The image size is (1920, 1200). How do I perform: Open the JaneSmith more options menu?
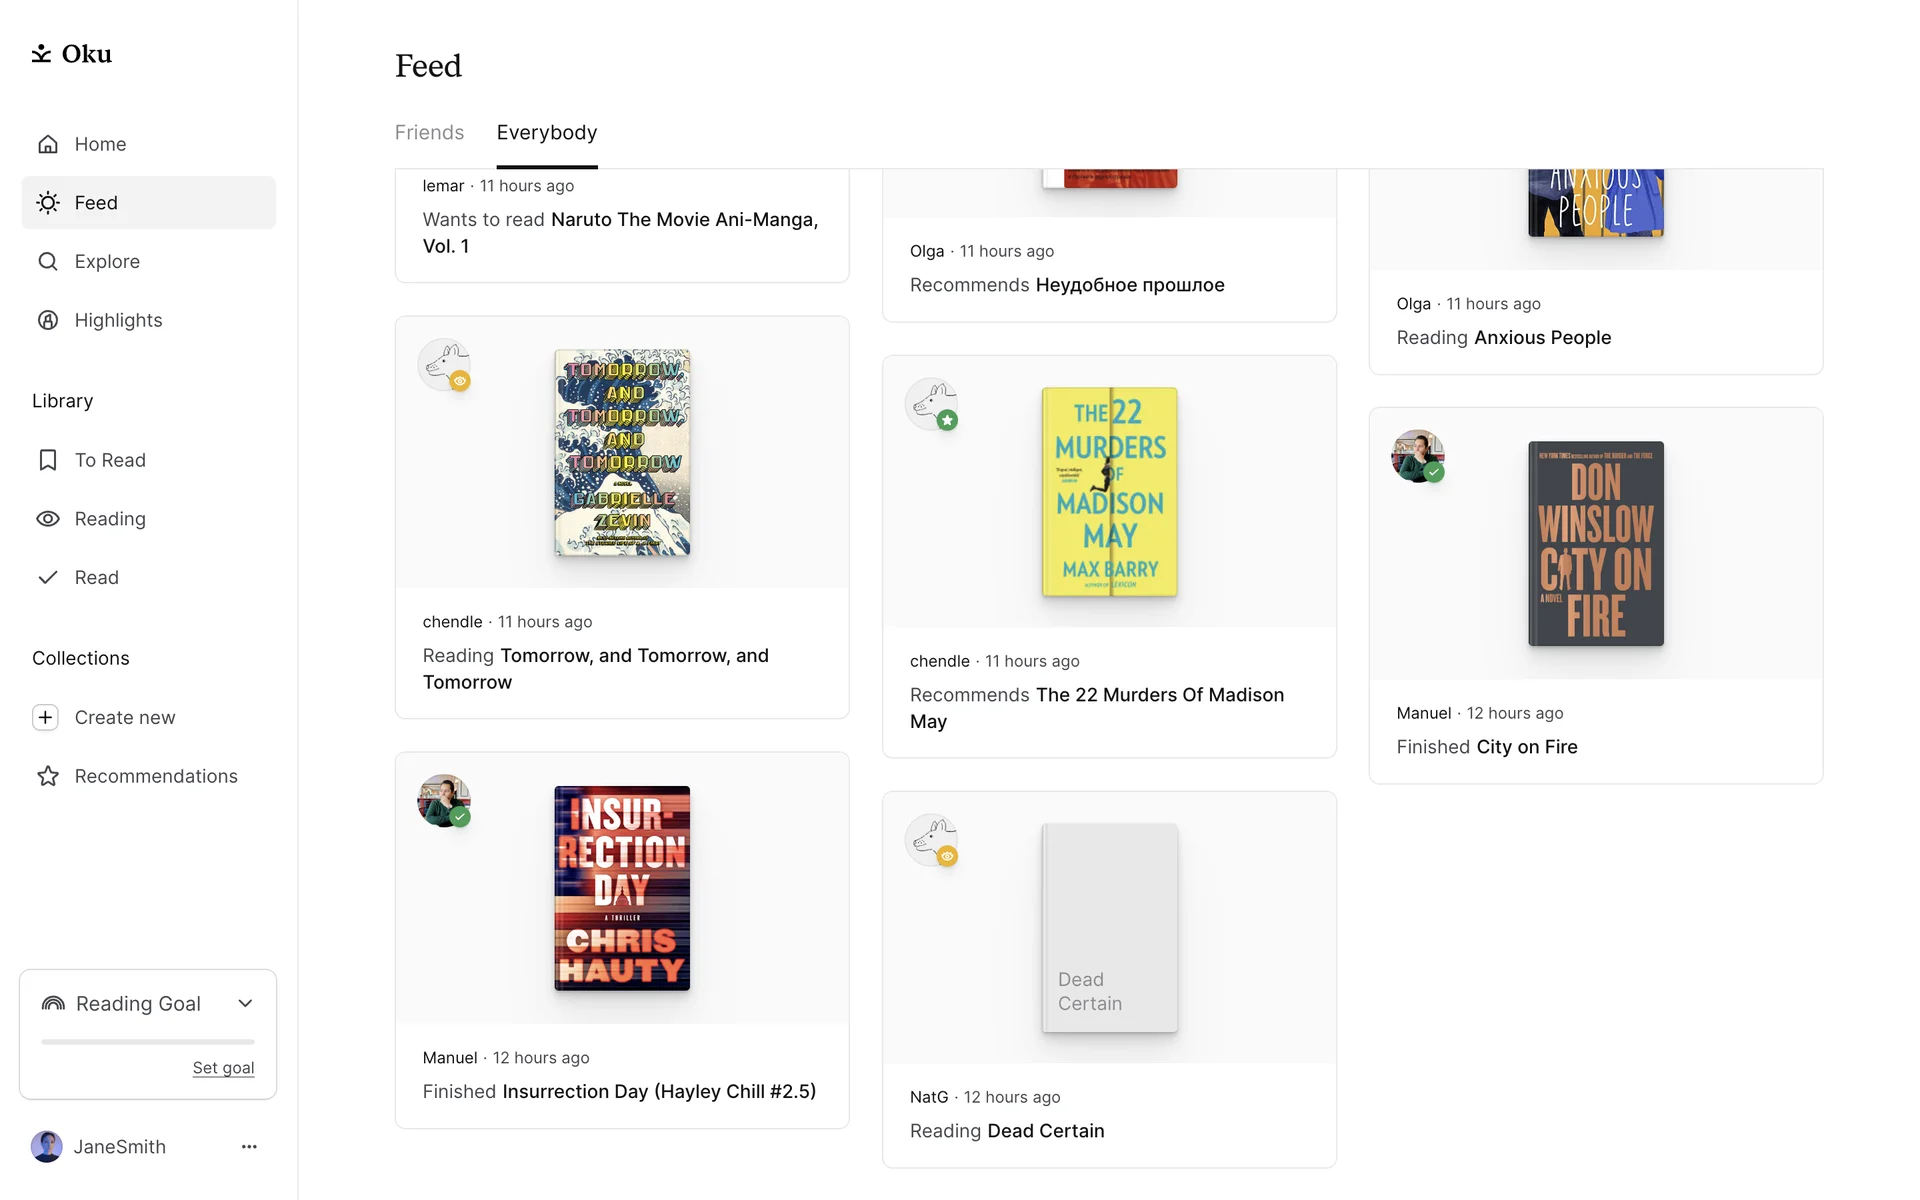[x=249, y=1147]
